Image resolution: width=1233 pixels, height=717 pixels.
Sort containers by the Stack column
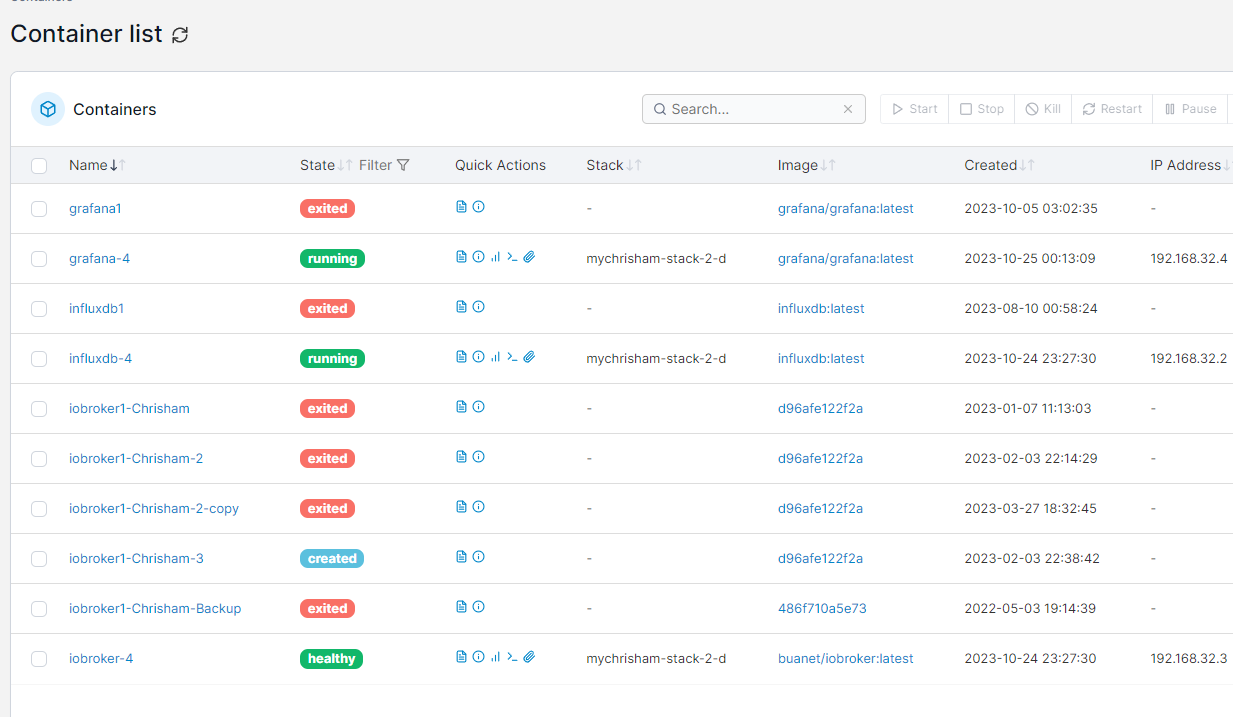tap(614, 165)
